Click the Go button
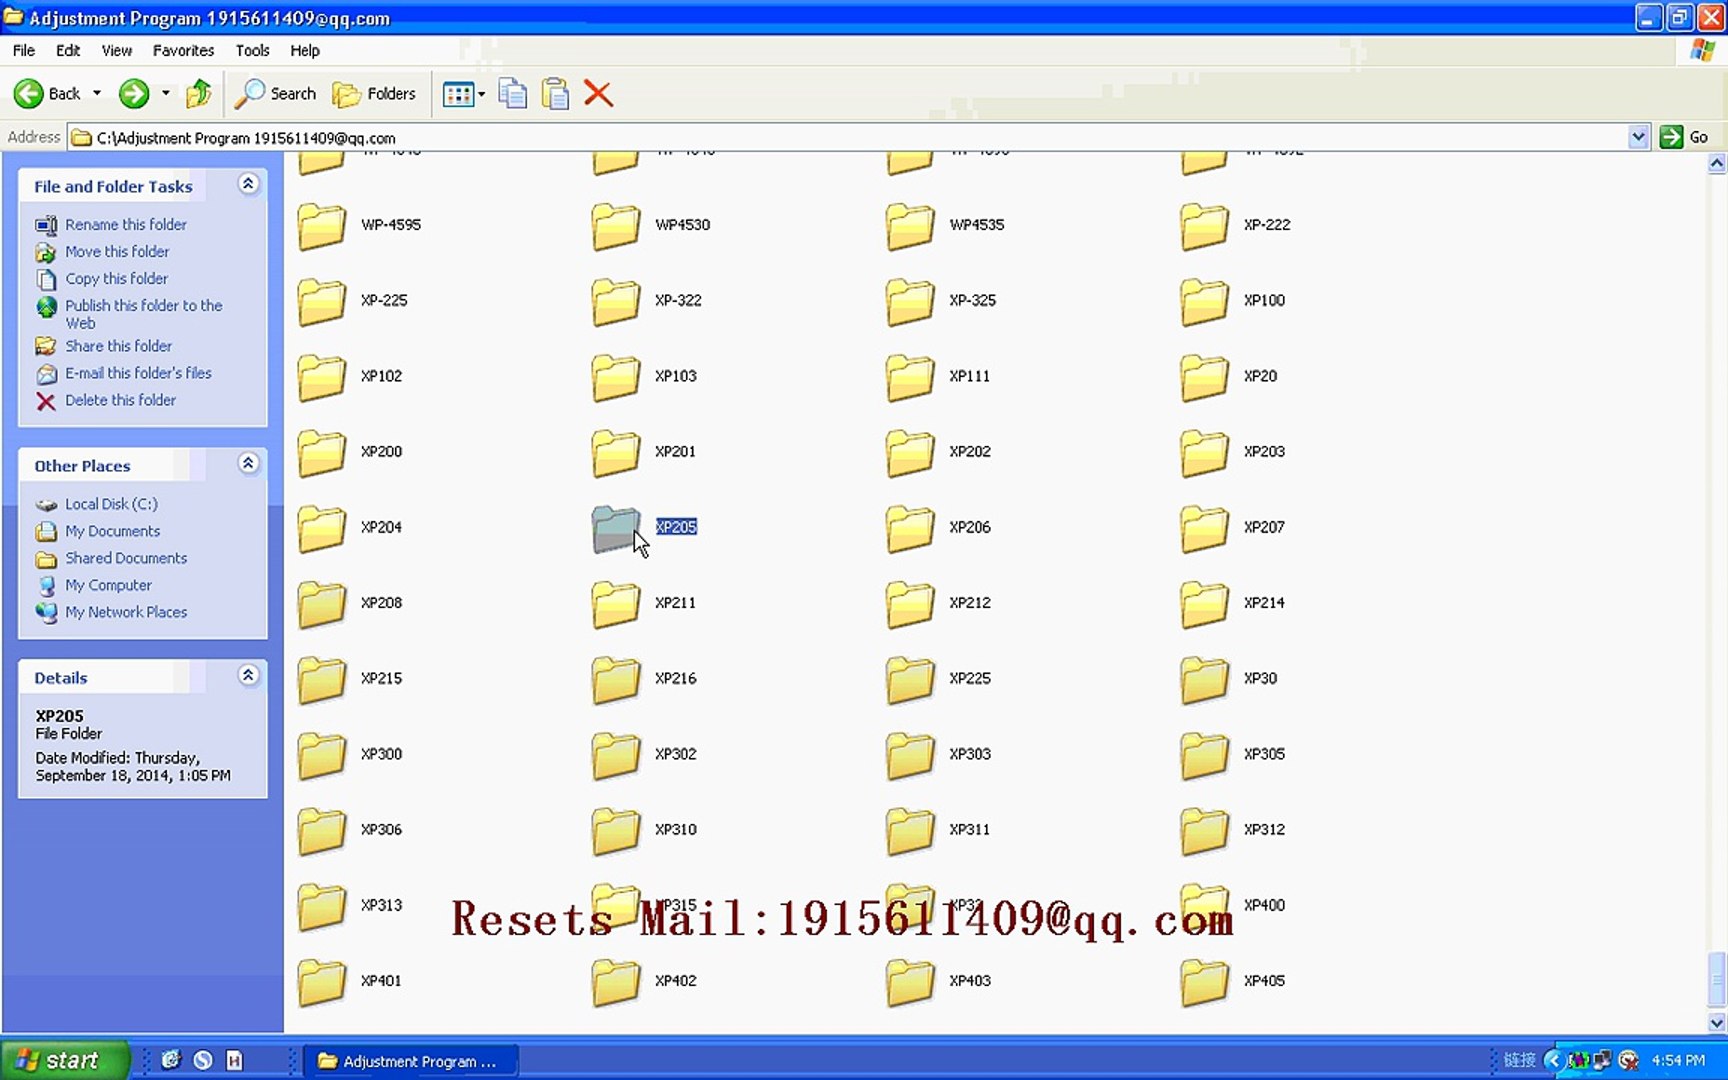Viewport: 1728px width, 1080px height. (x=1685, y=137)
